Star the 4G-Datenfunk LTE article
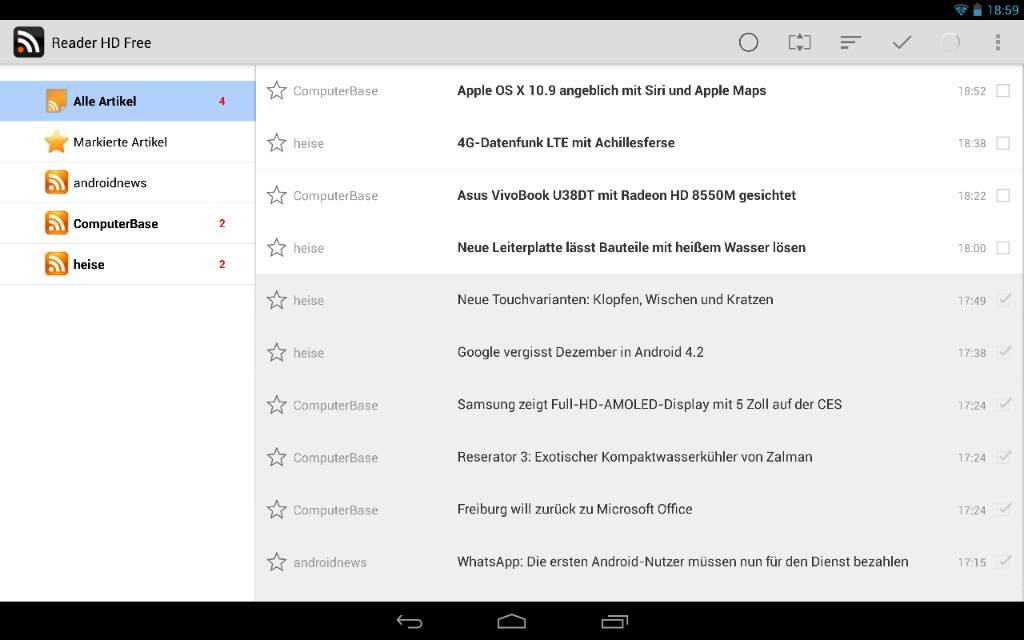Image resolution: width=1024 pixels, height=640 pixels. (277, 142)
